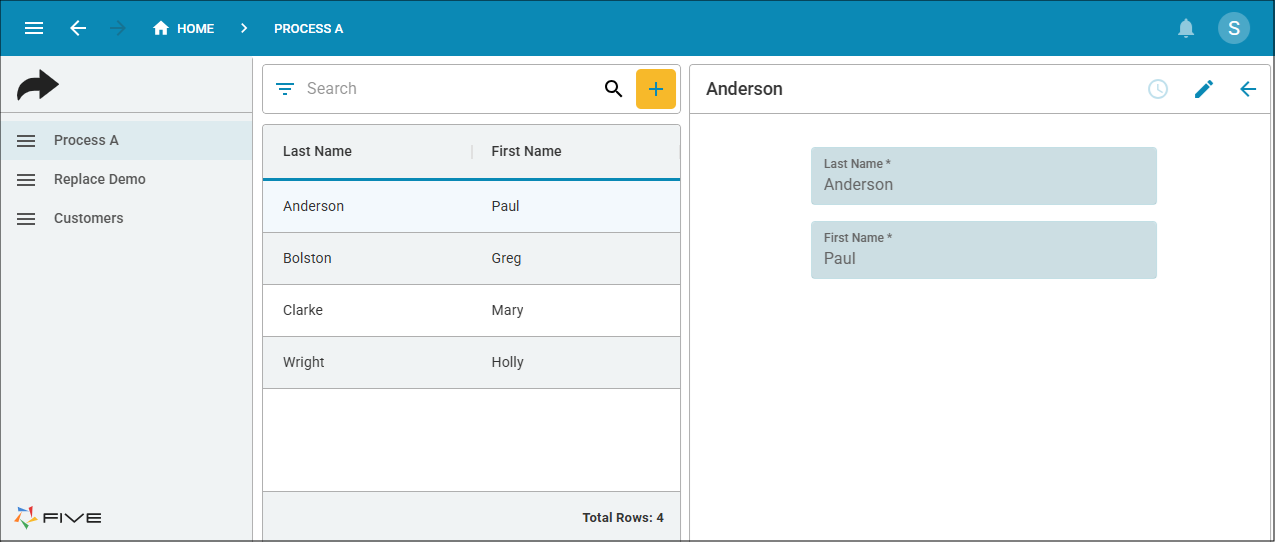1275x542 pixels.
Task: Go back with the top bar left arrow
Action: pos(78,28)
